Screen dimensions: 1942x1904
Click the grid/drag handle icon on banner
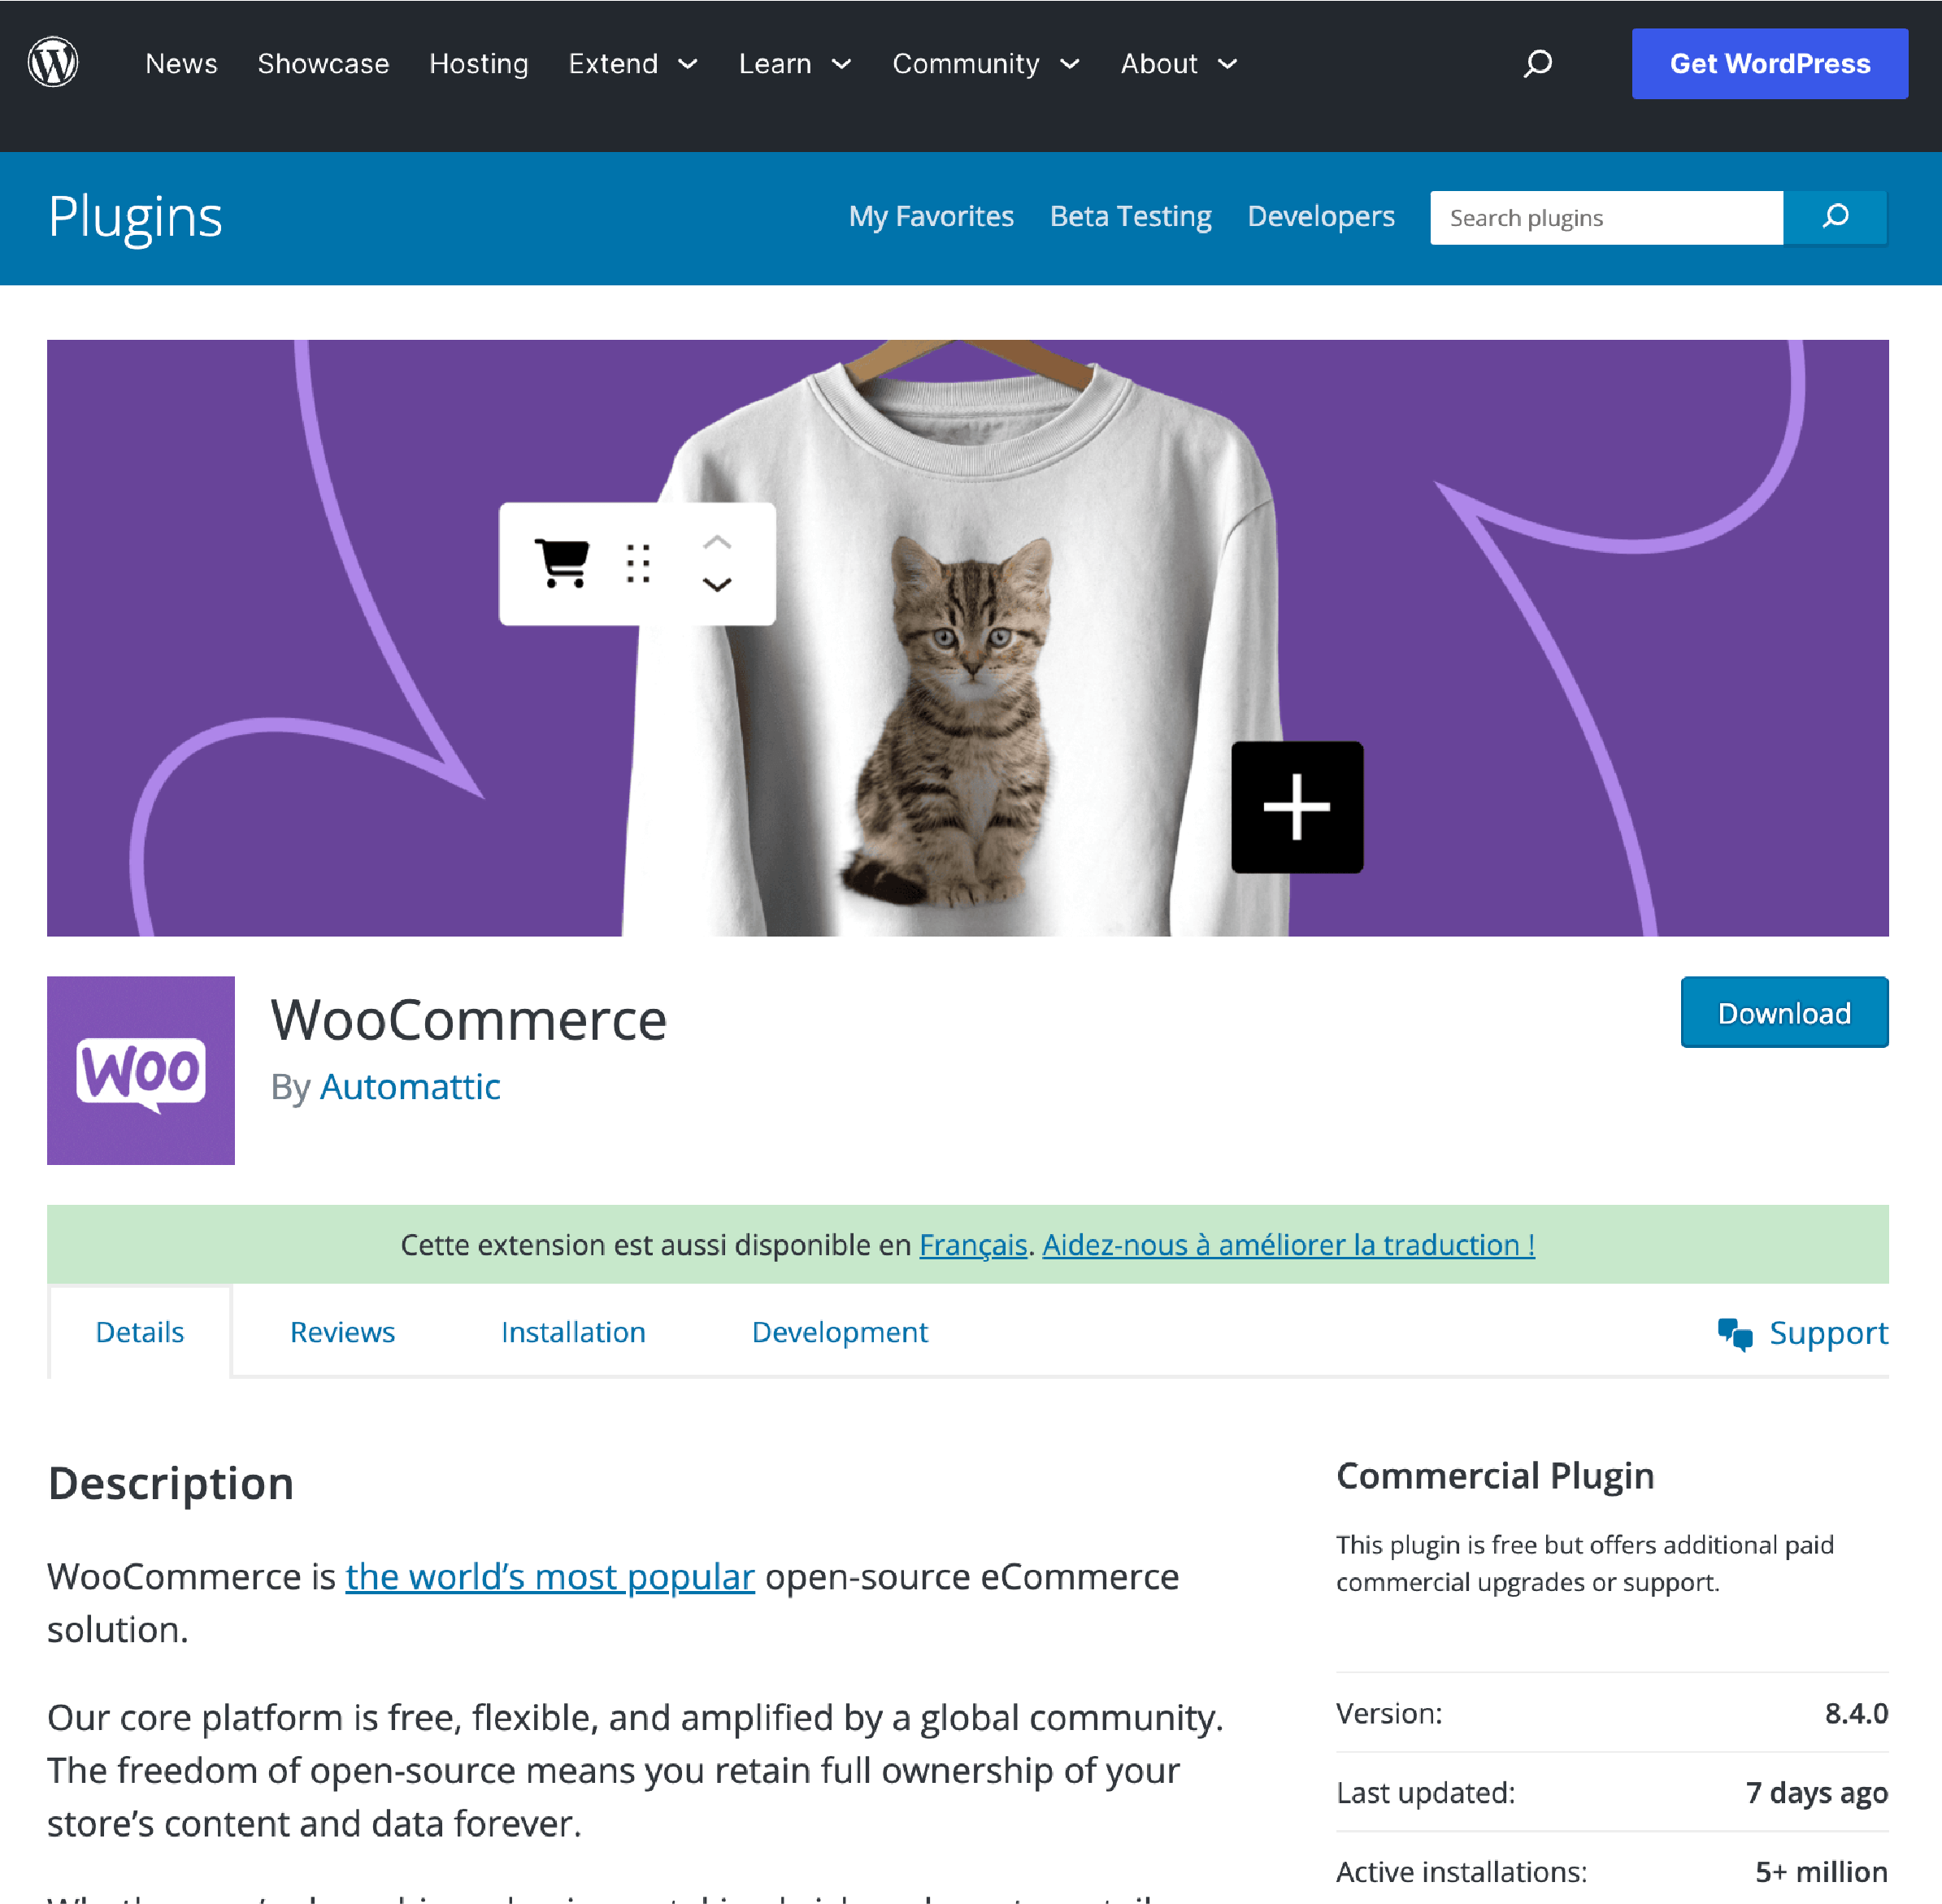point(640,562)
